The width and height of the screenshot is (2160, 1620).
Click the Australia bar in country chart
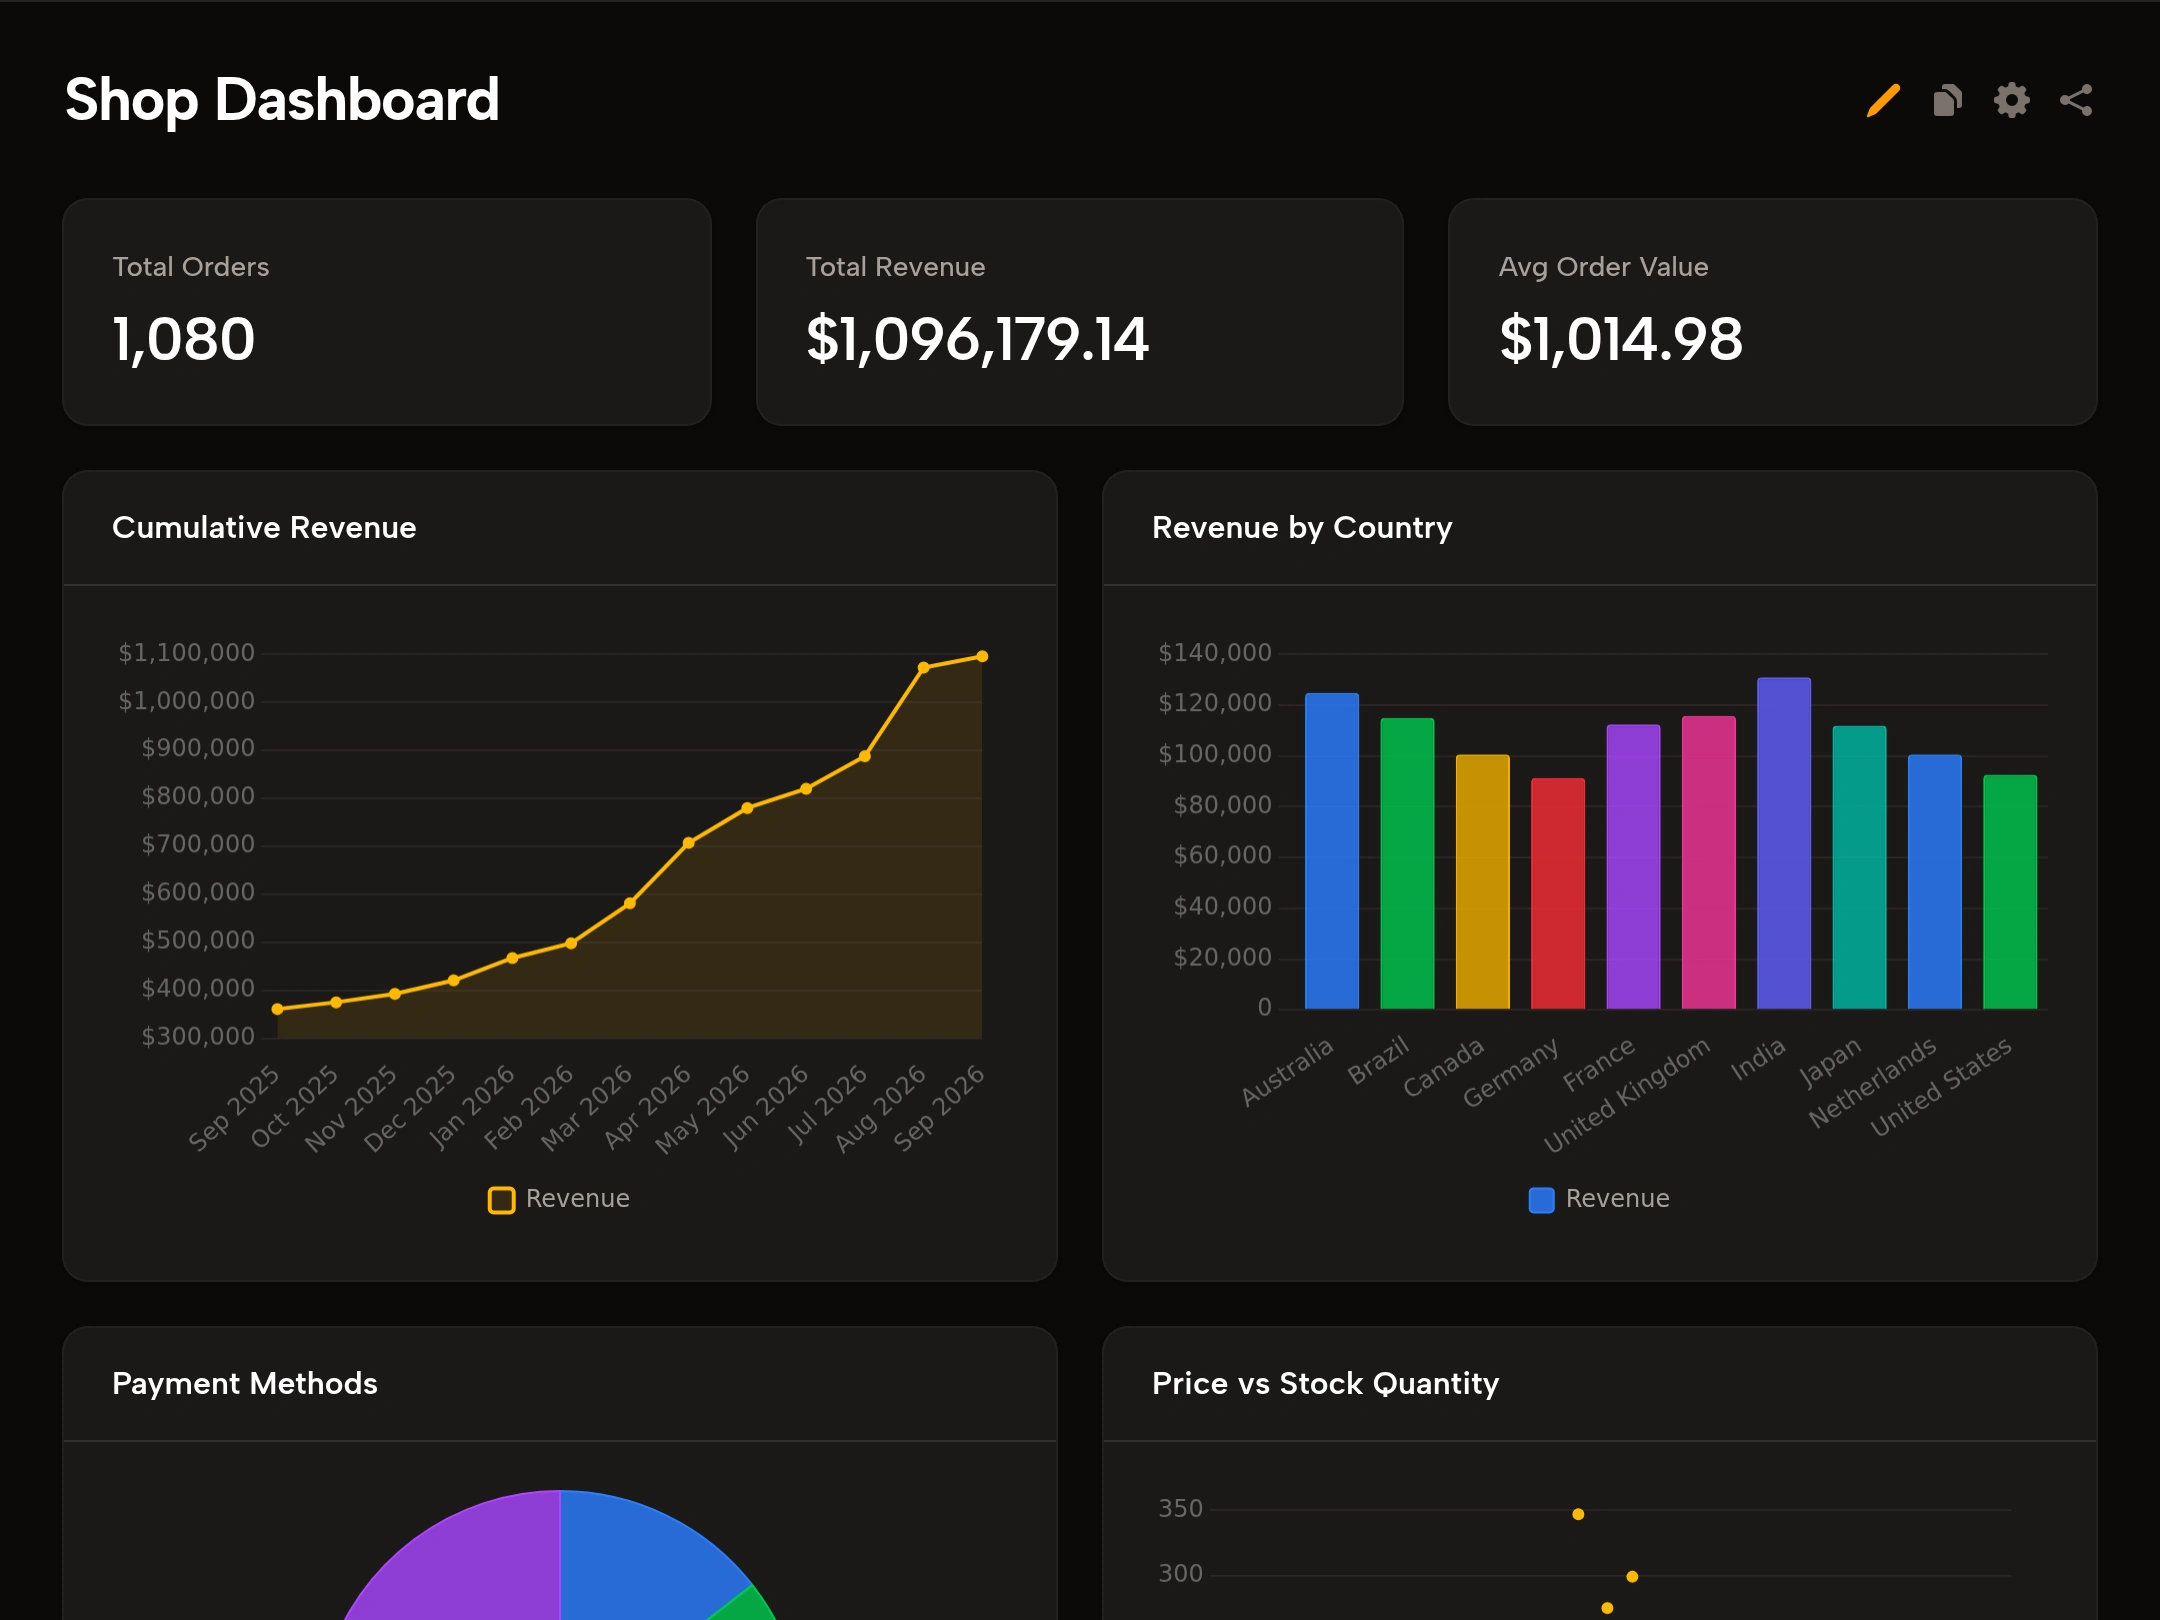click(1332, 851)
